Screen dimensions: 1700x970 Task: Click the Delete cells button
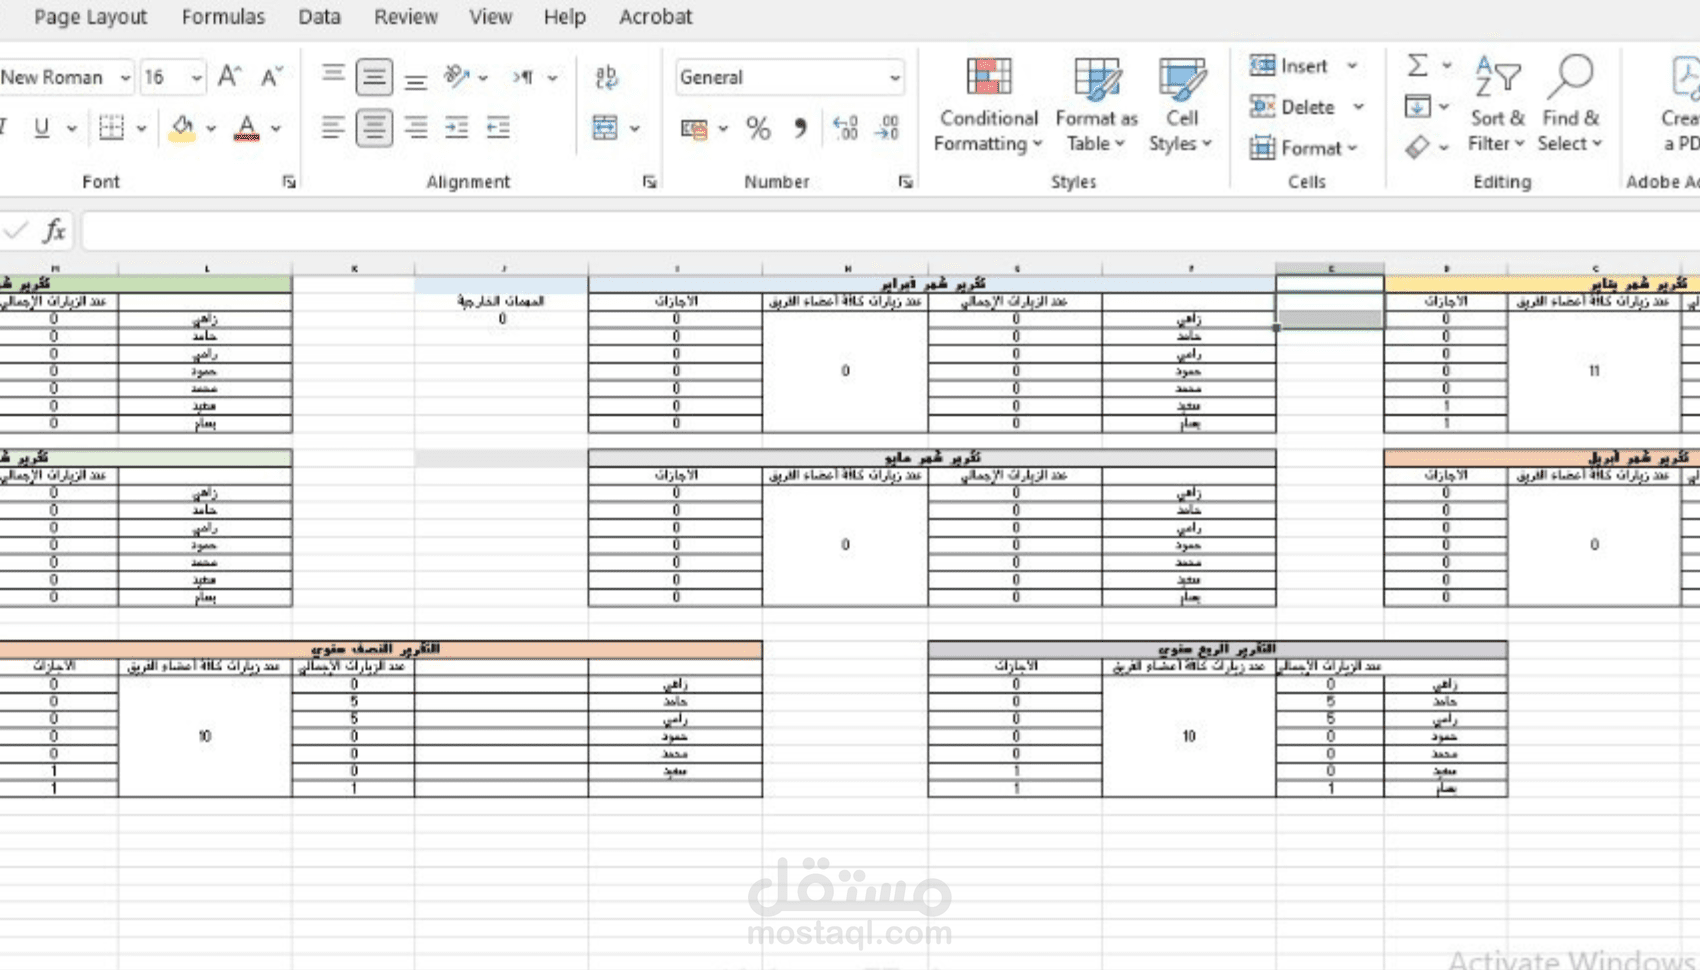coord(1293,107)
